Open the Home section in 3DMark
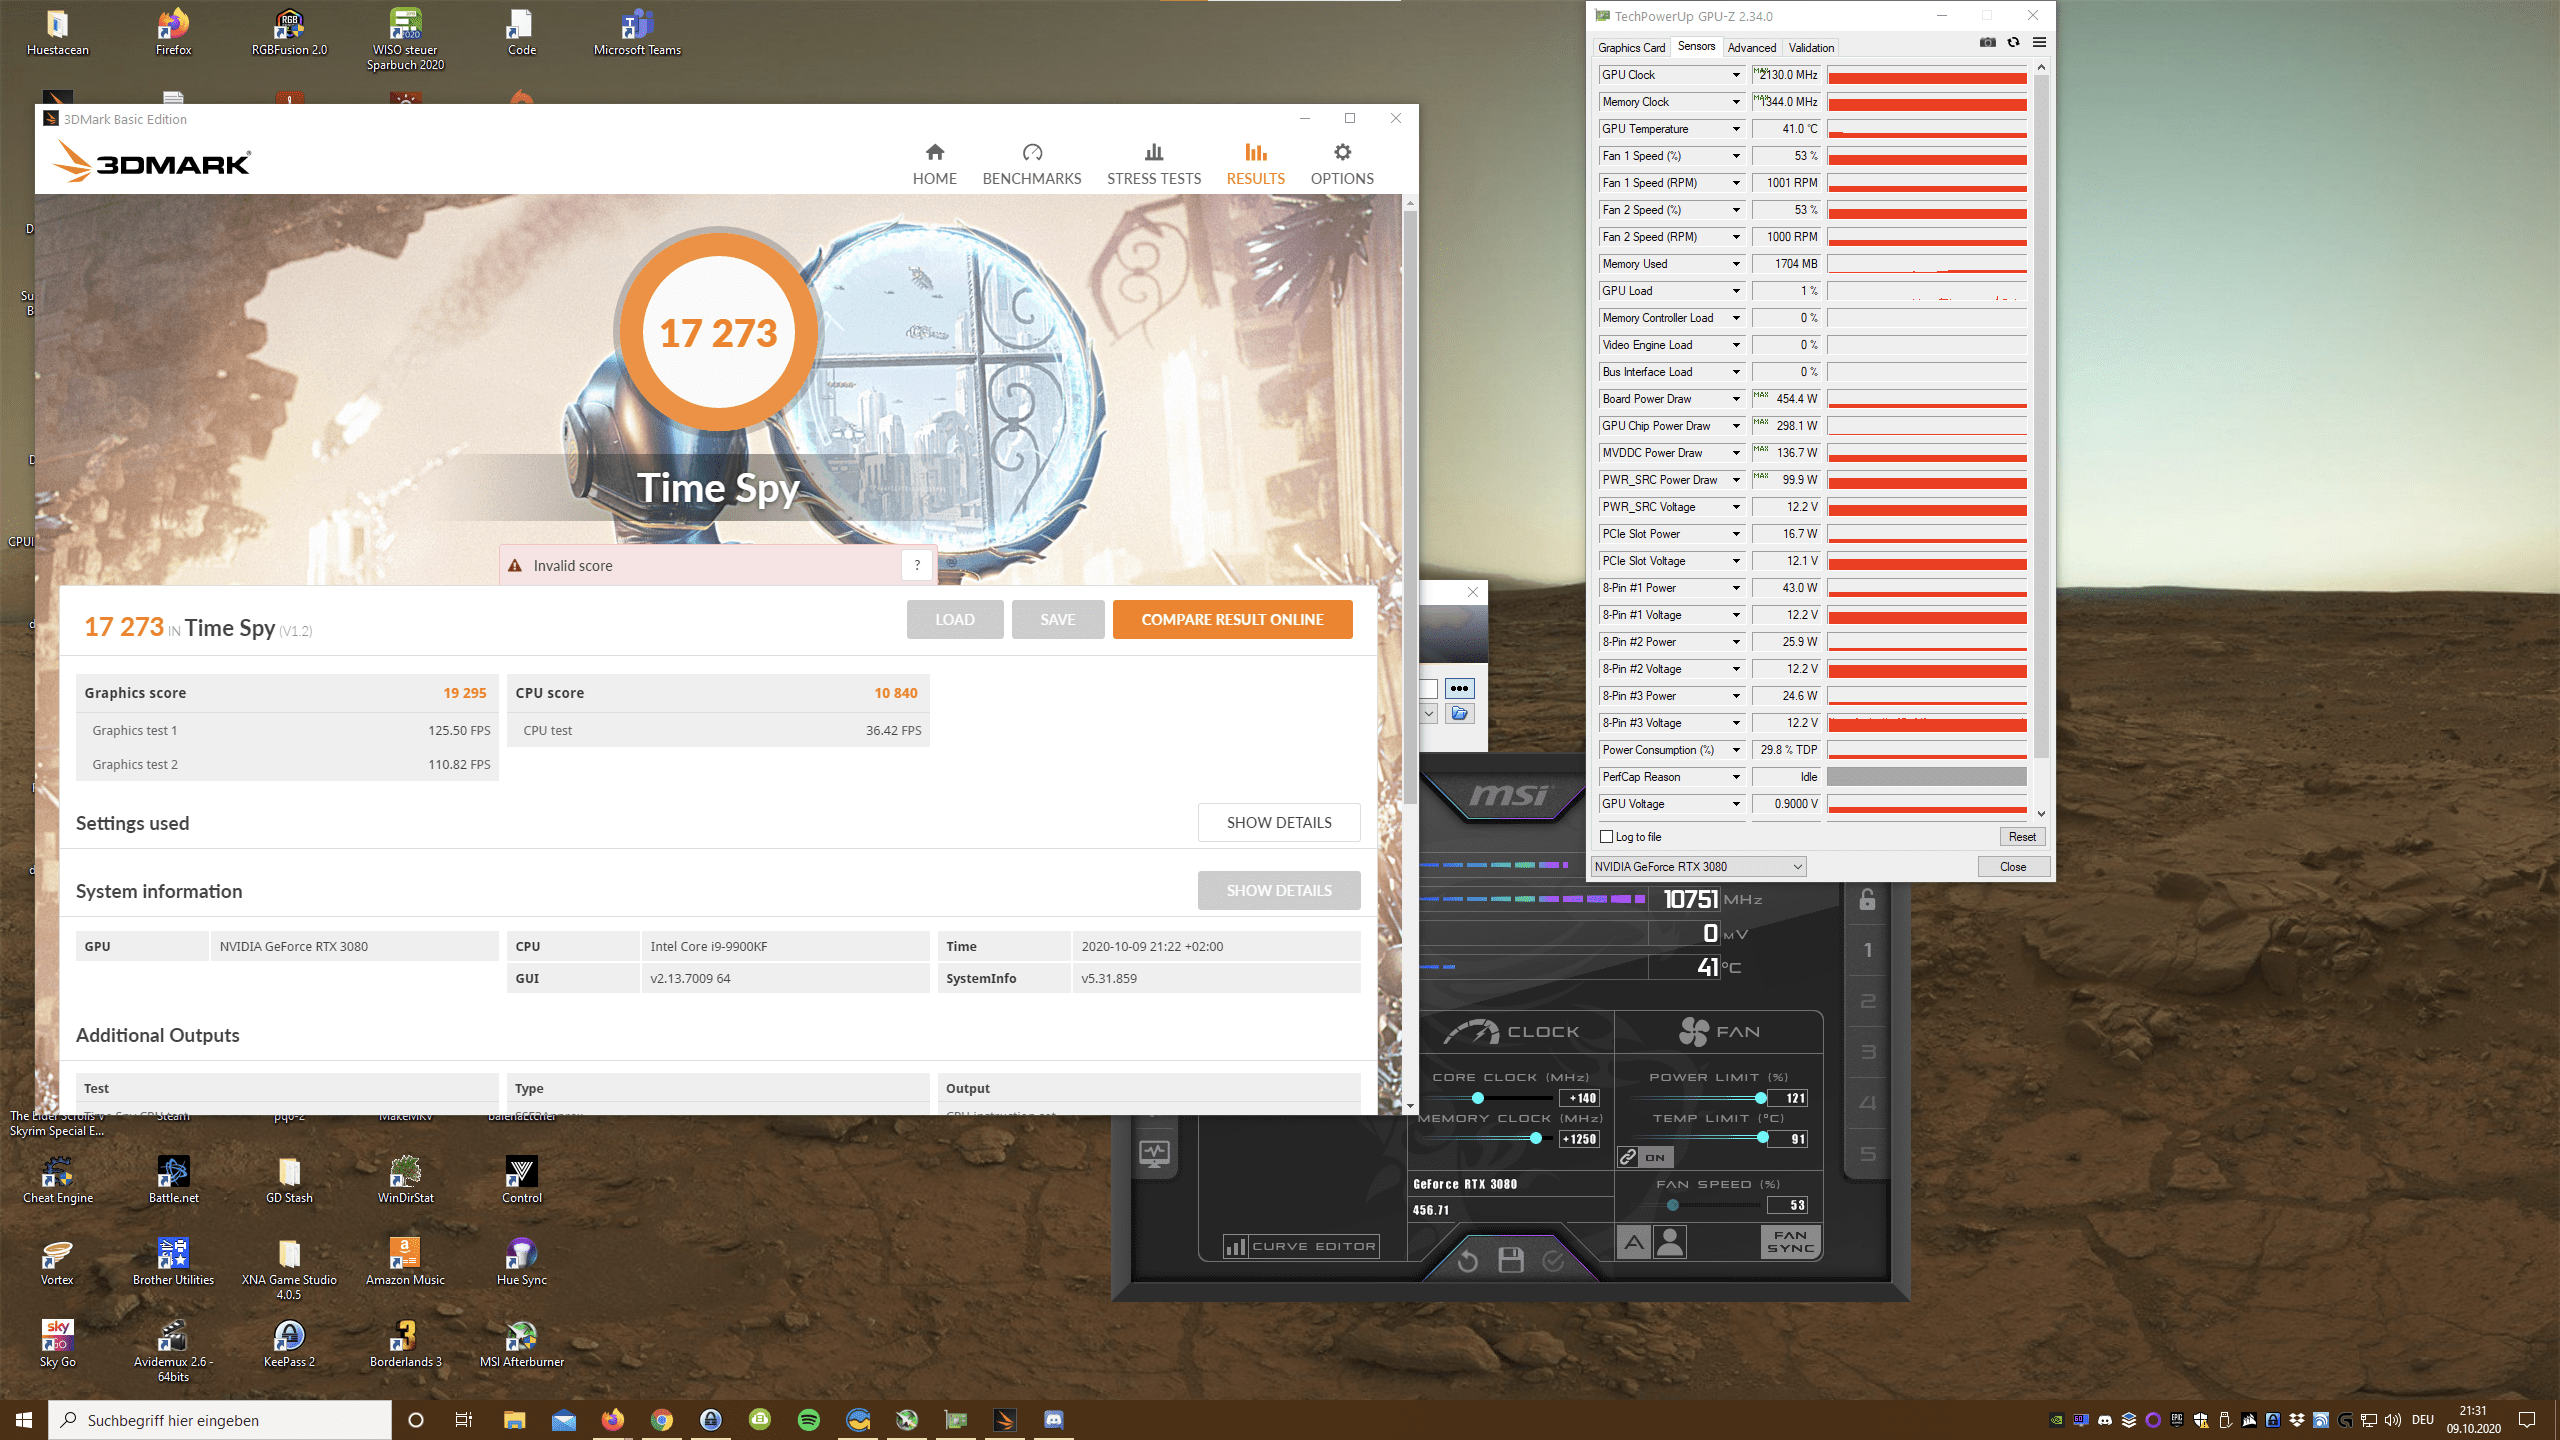Image resolution: width=2560 pixels, height=1440 pixels. 934,164
